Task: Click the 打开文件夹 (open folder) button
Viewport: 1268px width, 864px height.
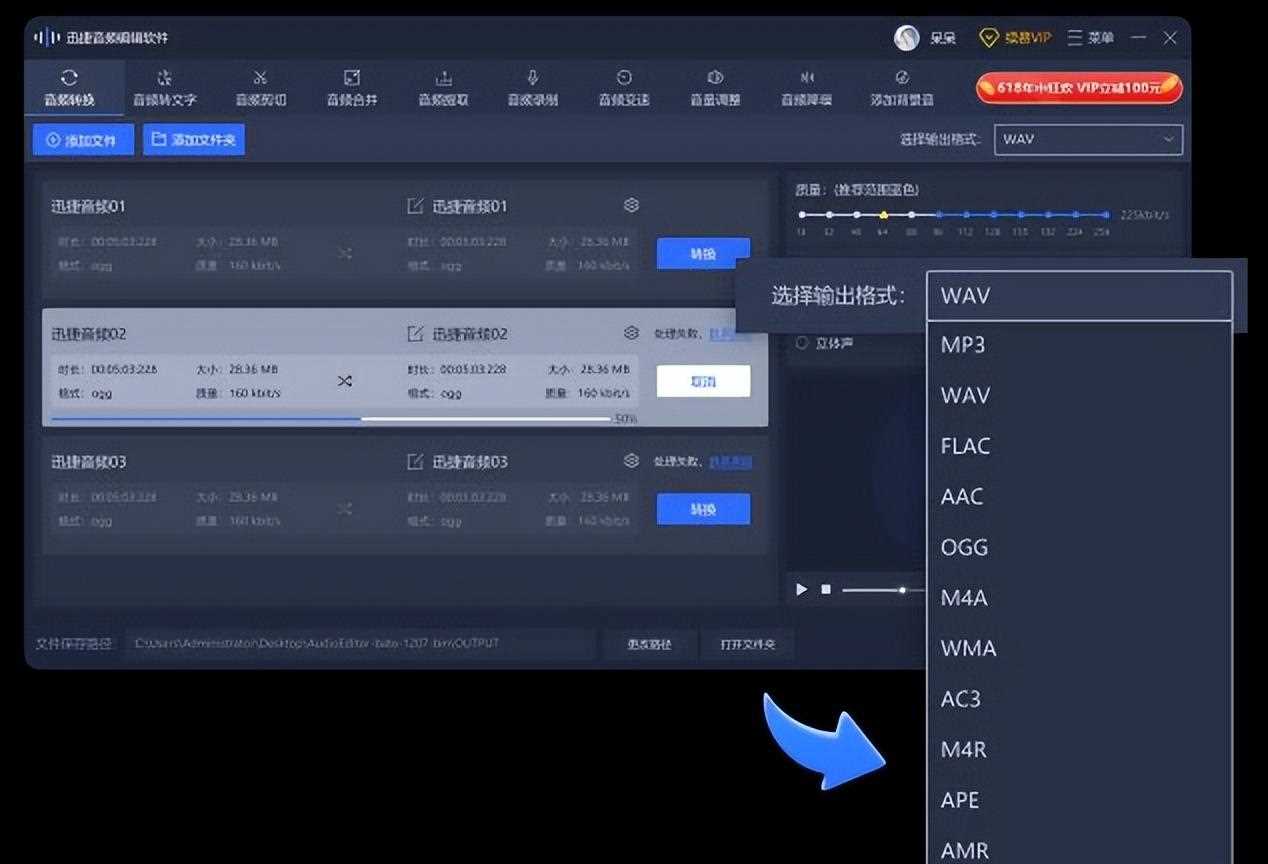Action: click(748, 644)
